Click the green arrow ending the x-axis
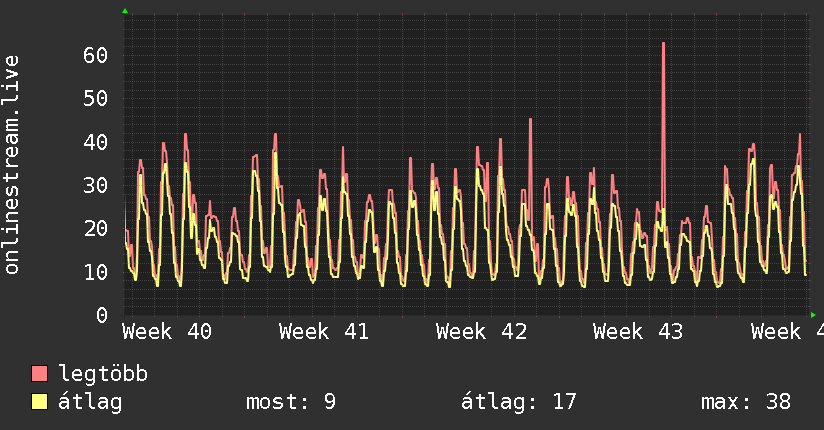This screenshot has width=824, height=430. pos(813,315)
